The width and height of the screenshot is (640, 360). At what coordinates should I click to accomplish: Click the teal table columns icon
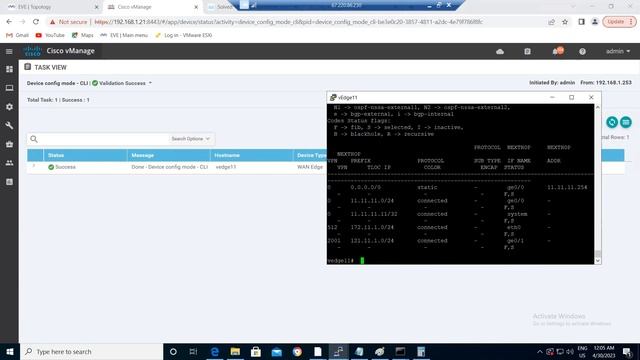pos(625,122)
